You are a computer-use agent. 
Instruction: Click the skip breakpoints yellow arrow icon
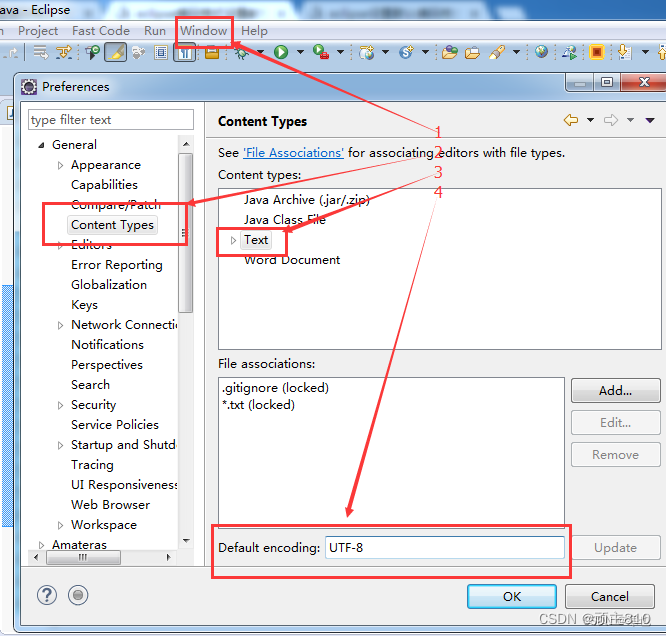tap(64, 53)
